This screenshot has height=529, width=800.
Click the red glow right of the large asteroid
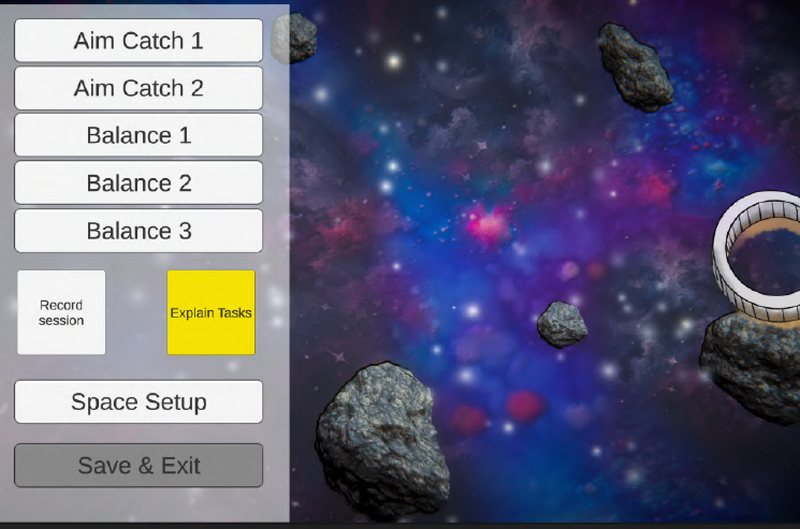(523, 406)
